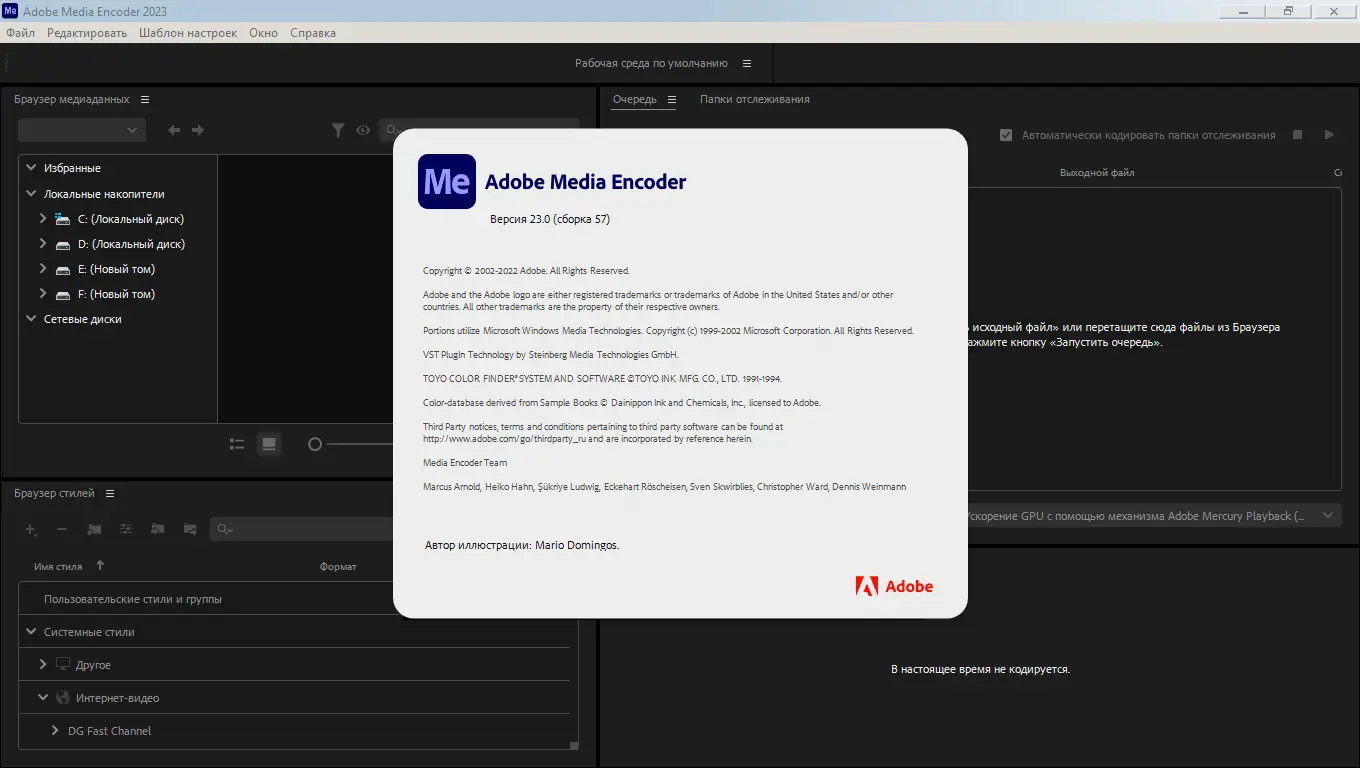Click the Формат column header
Image resolution: width=1360 pixels, height=768 pixels.
338,567
